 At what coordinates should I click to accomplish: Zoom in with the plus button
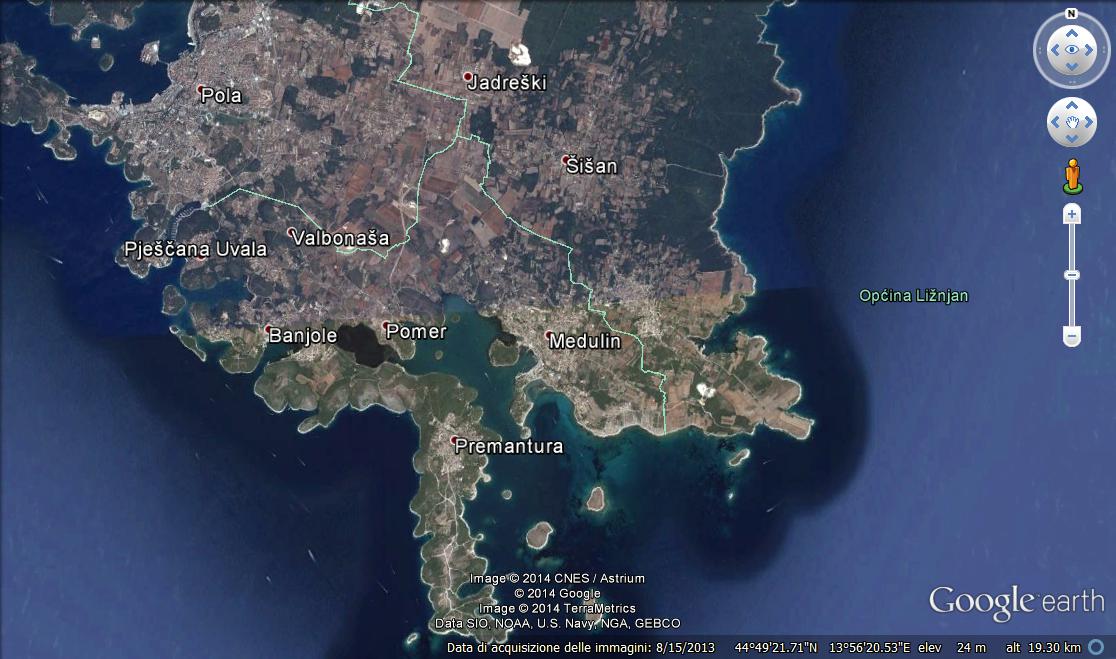1072,214
